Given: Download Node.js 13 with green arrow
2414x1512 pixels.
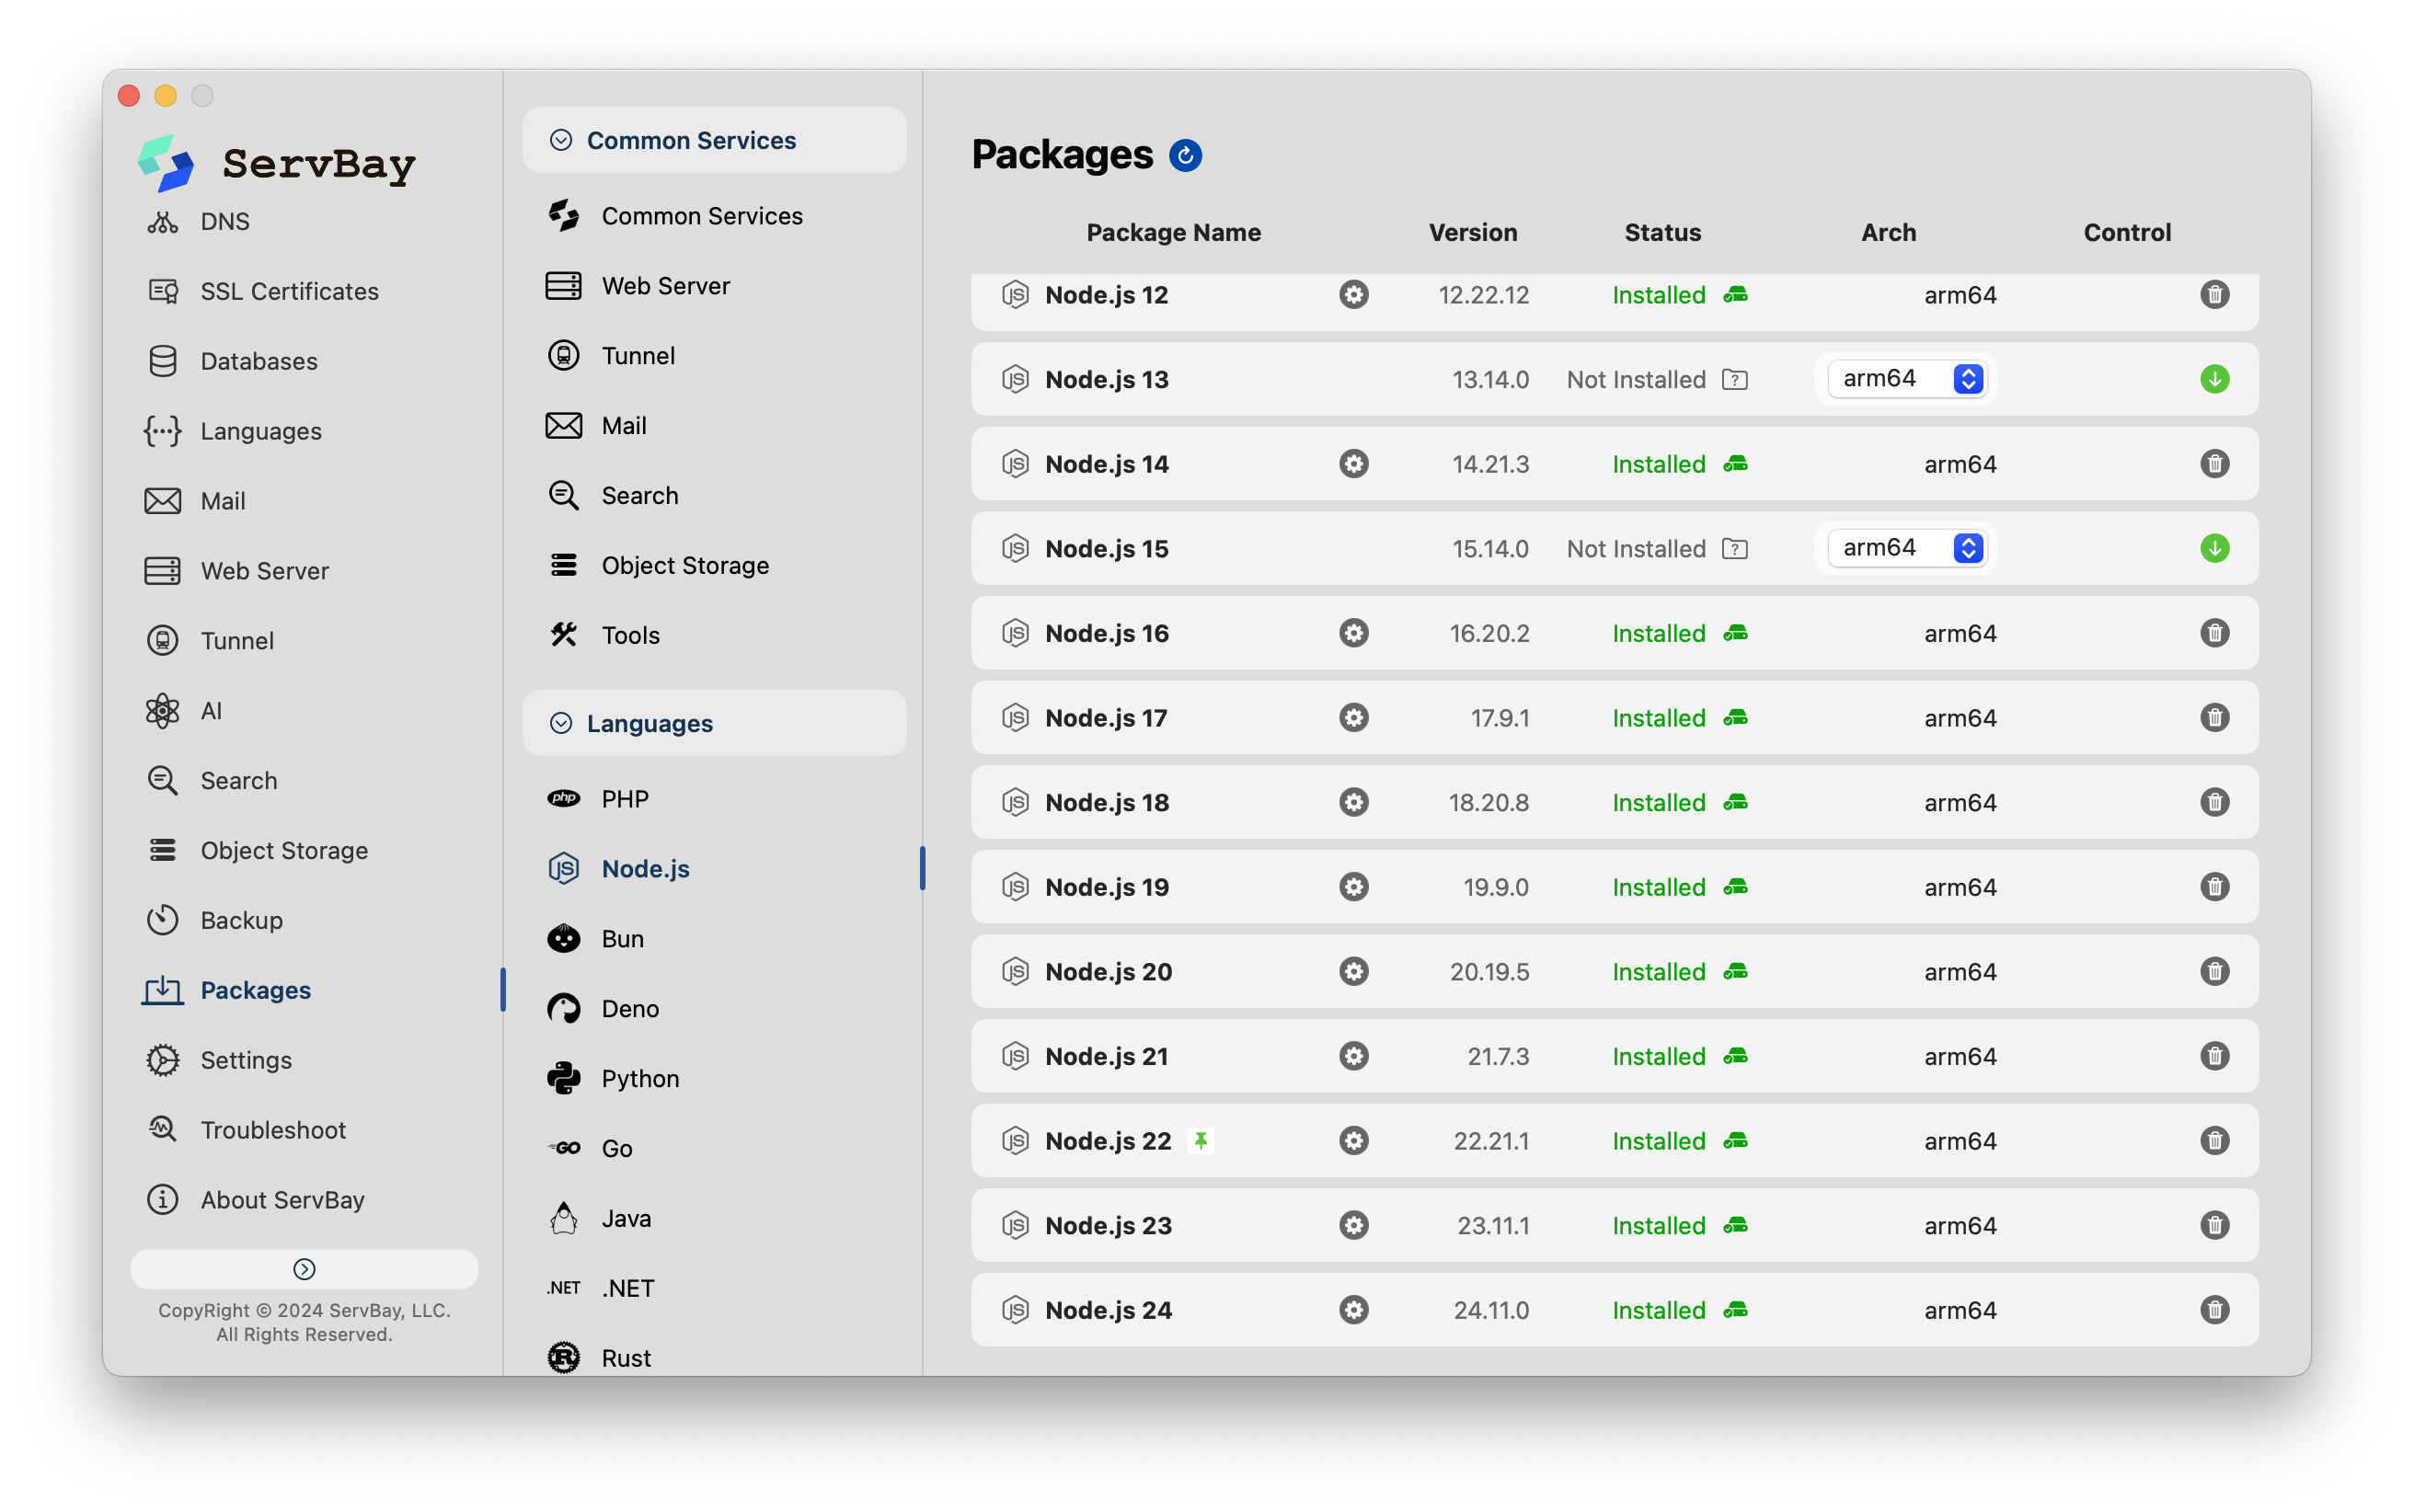Looking at the screenshot, I should [x=2214, y=379].
